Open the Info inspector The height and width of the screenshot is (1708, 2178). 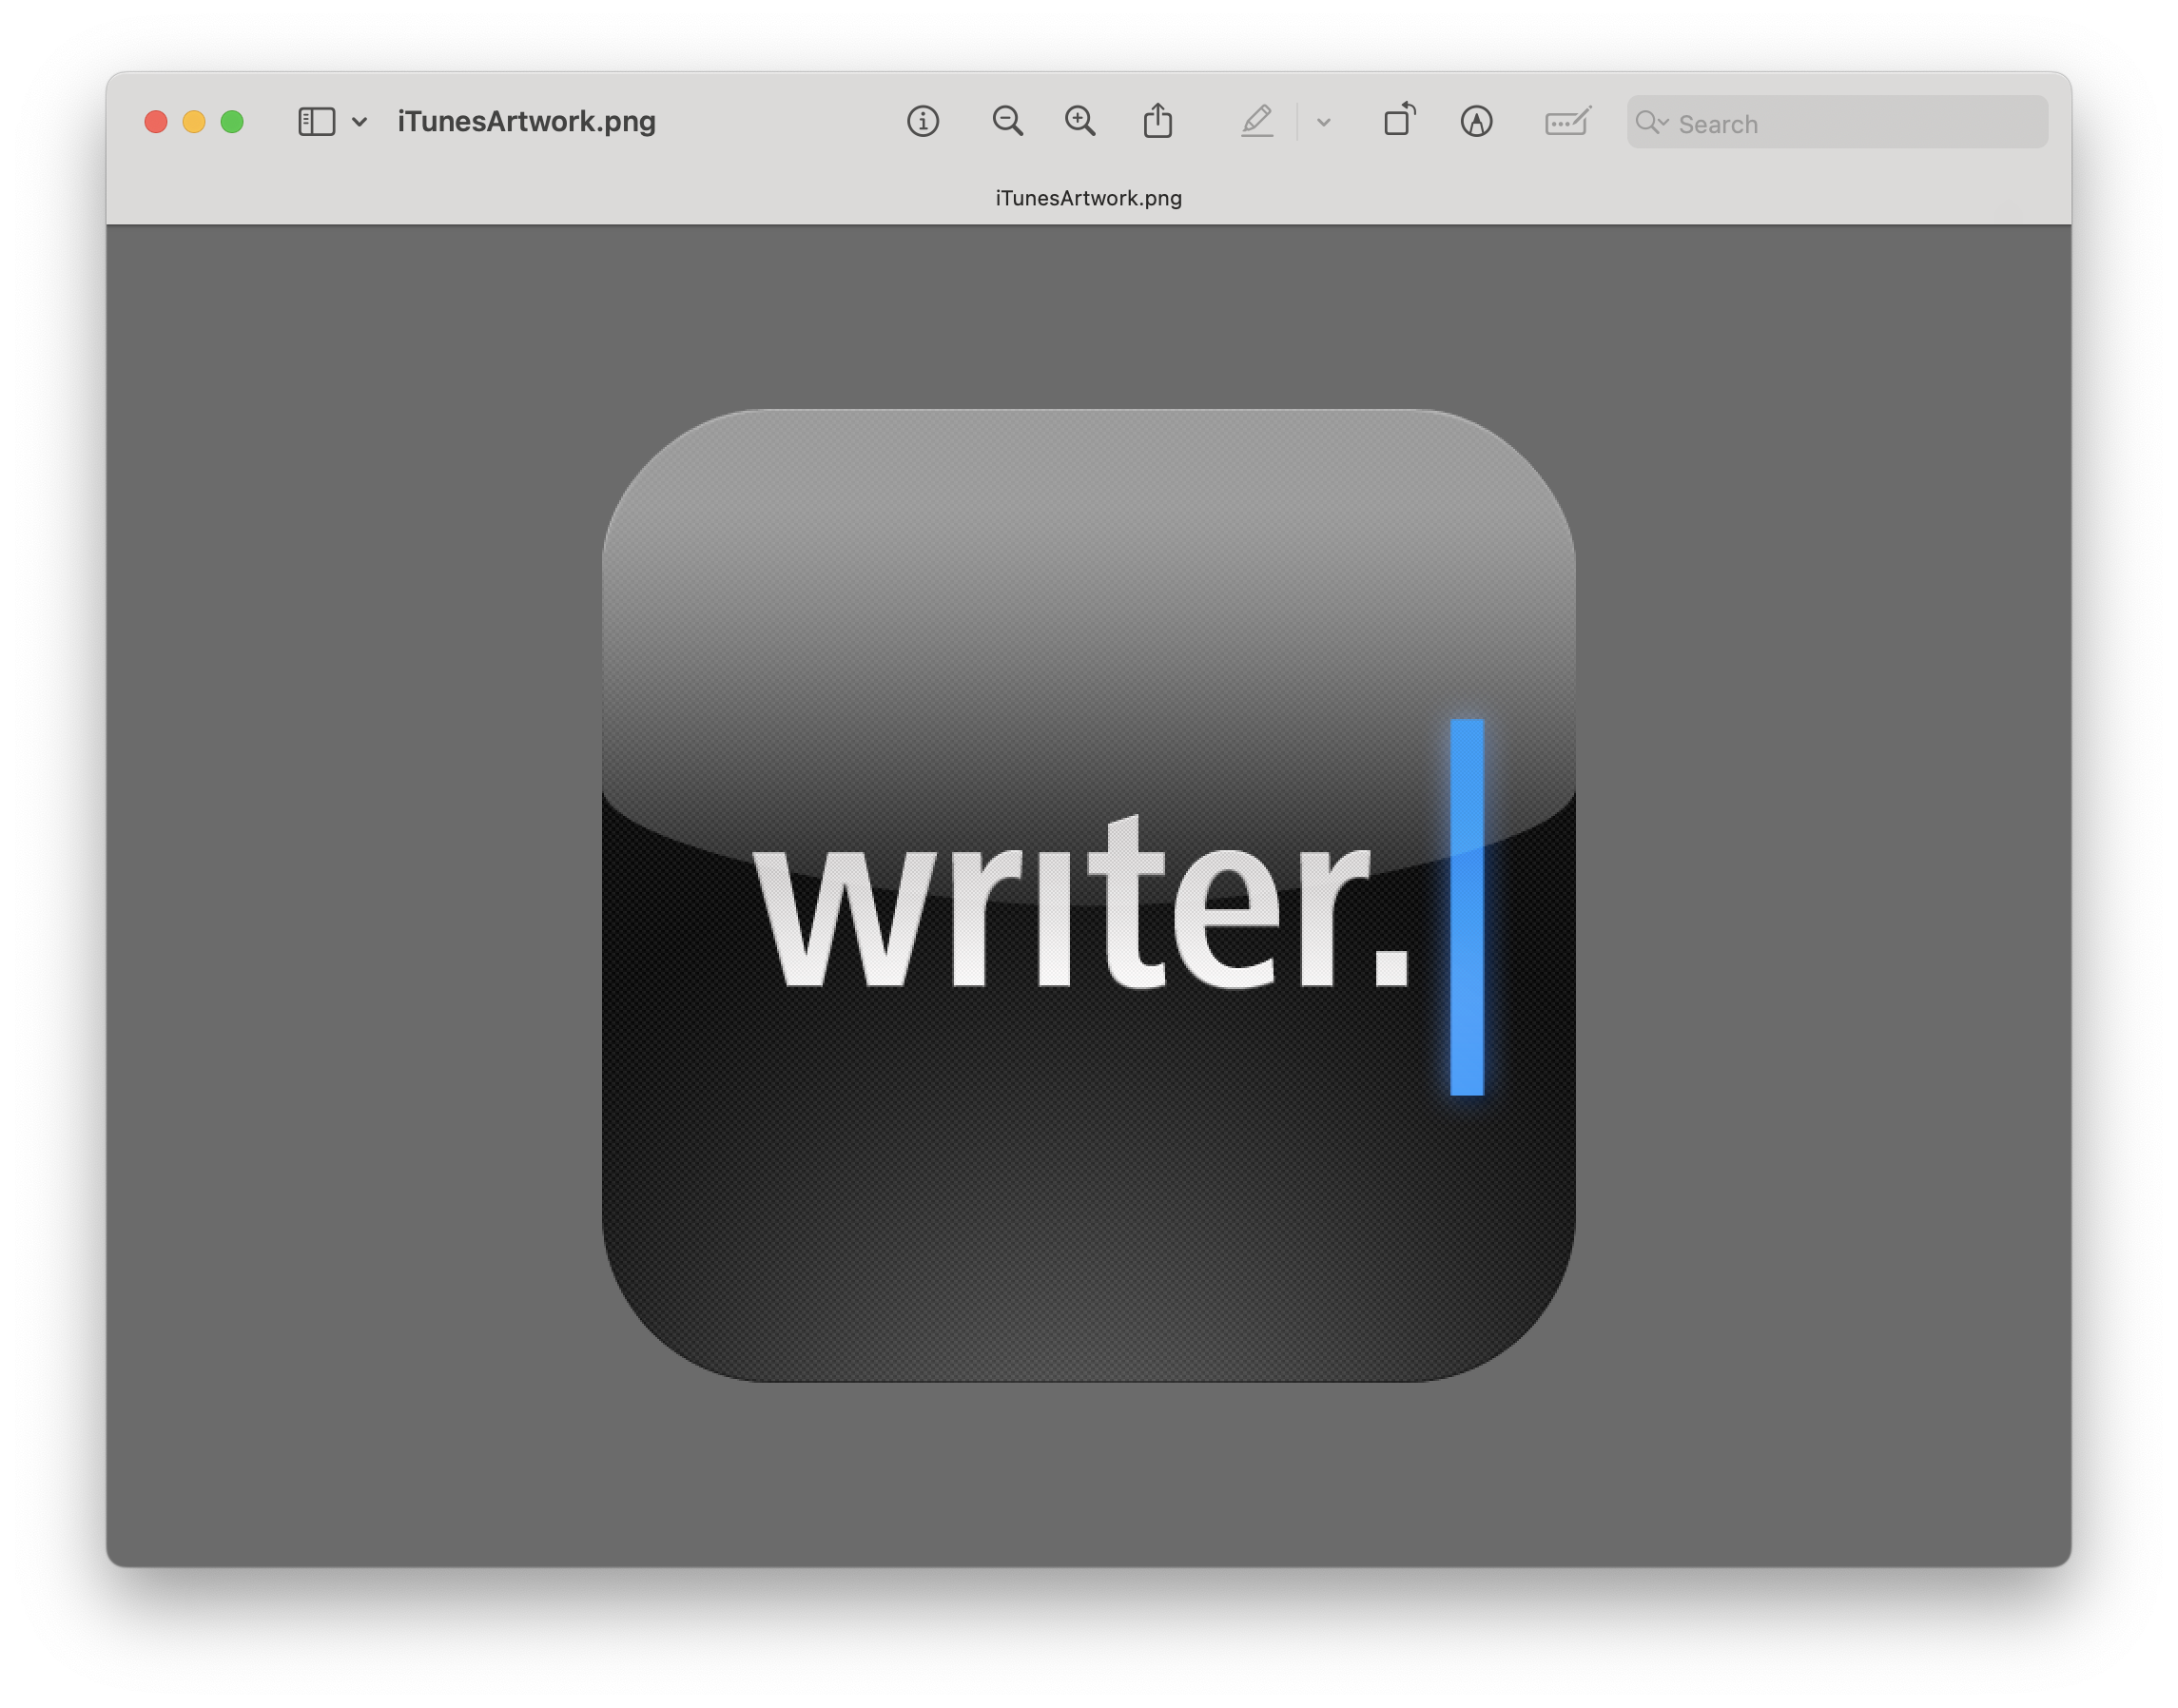click(x=924, y=122)
